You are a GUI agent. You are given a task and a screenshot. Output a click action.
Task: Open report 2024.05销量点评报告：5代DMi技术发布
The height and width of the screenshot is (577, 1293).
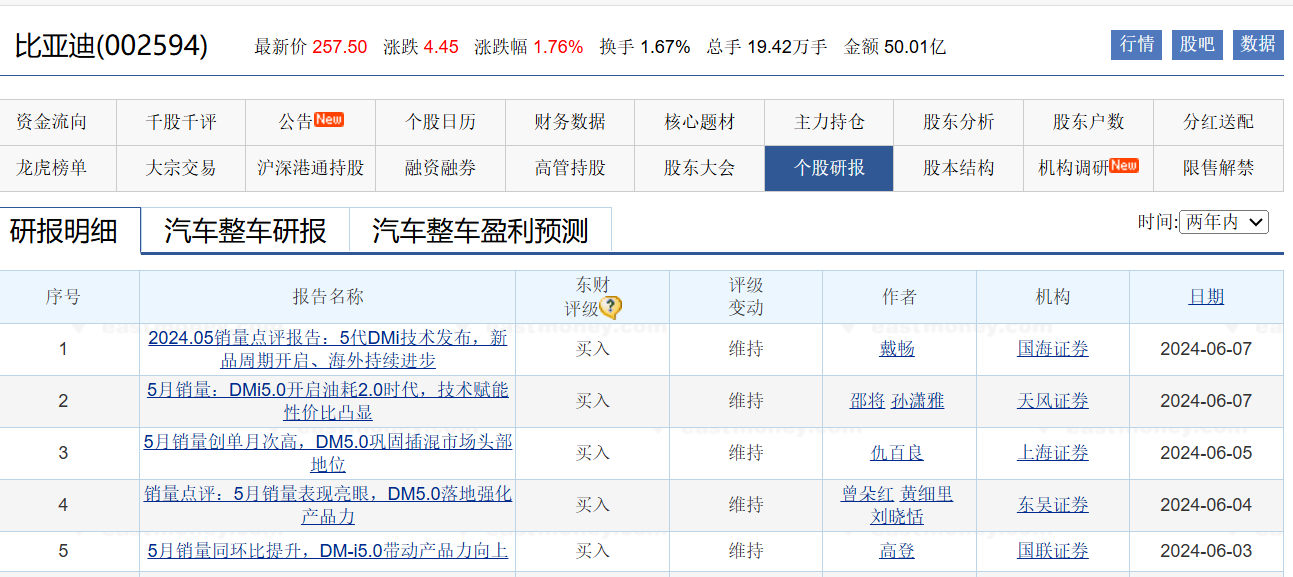328,349
